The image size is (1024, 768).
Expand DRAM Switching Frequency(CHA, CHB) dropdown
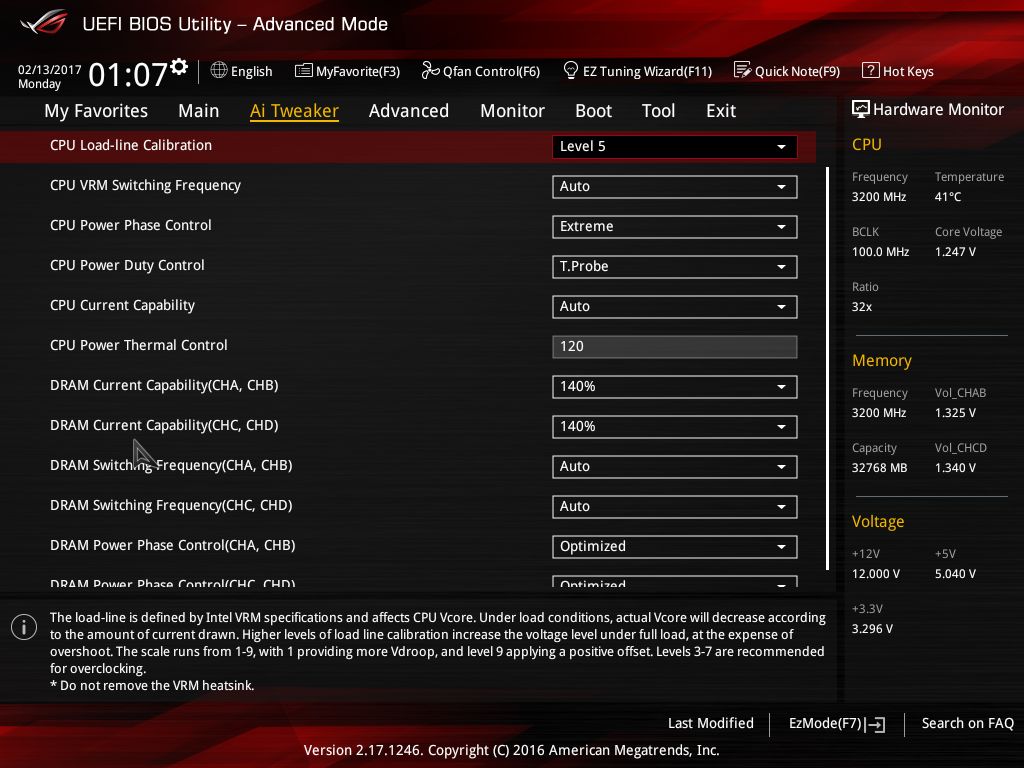675,466
